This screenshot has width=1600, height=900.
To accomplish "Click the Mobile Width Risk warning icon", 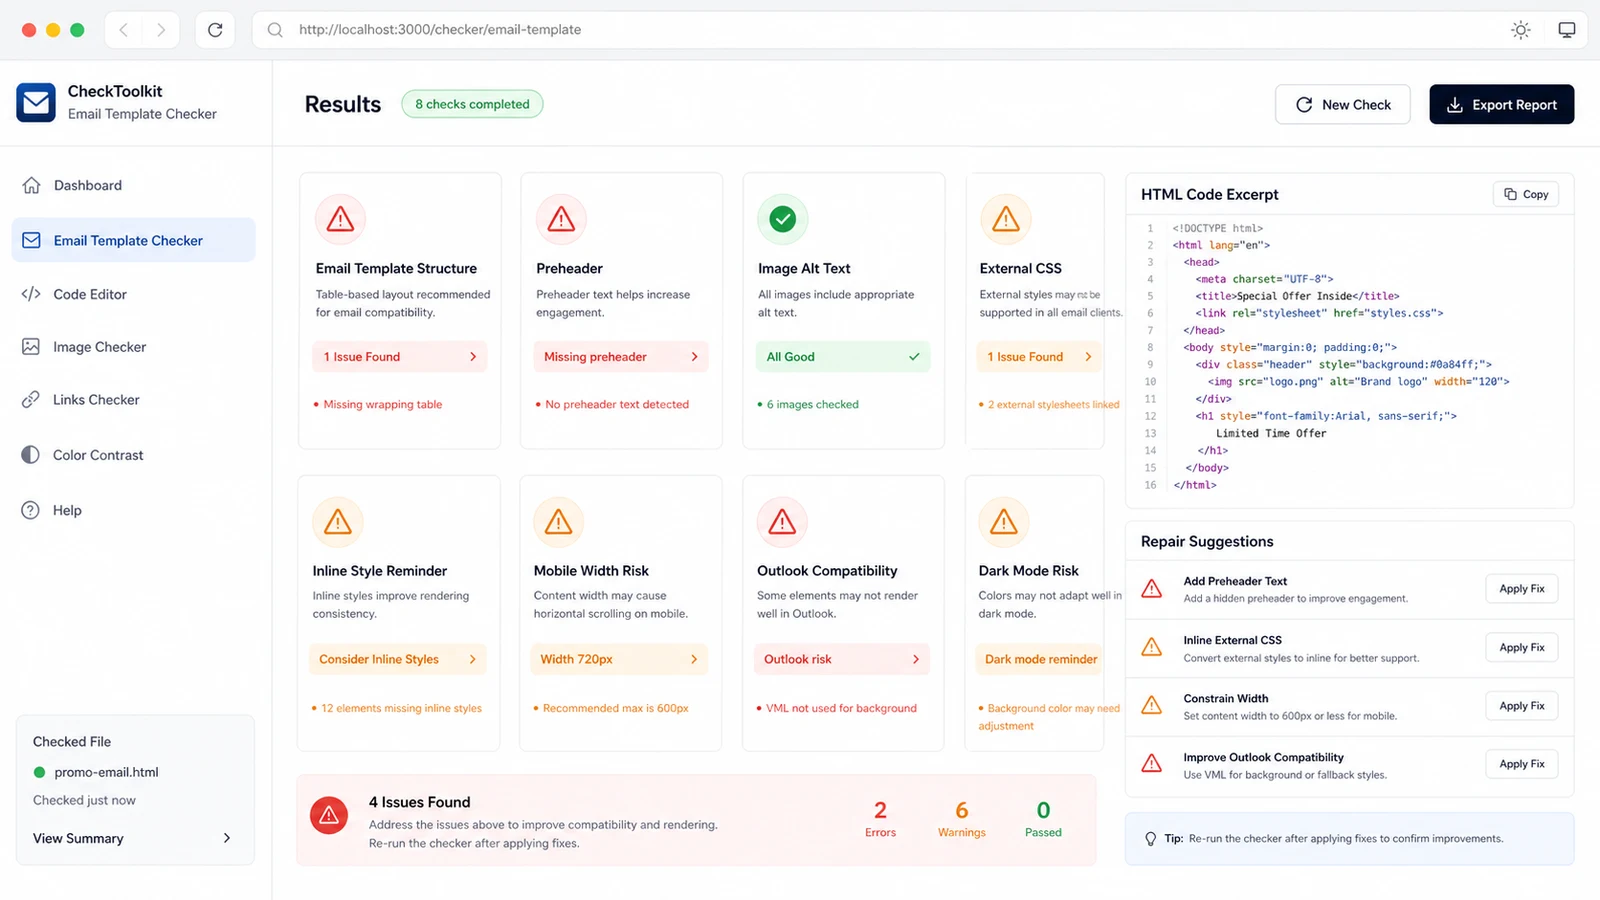I will [x=559, y=521].
